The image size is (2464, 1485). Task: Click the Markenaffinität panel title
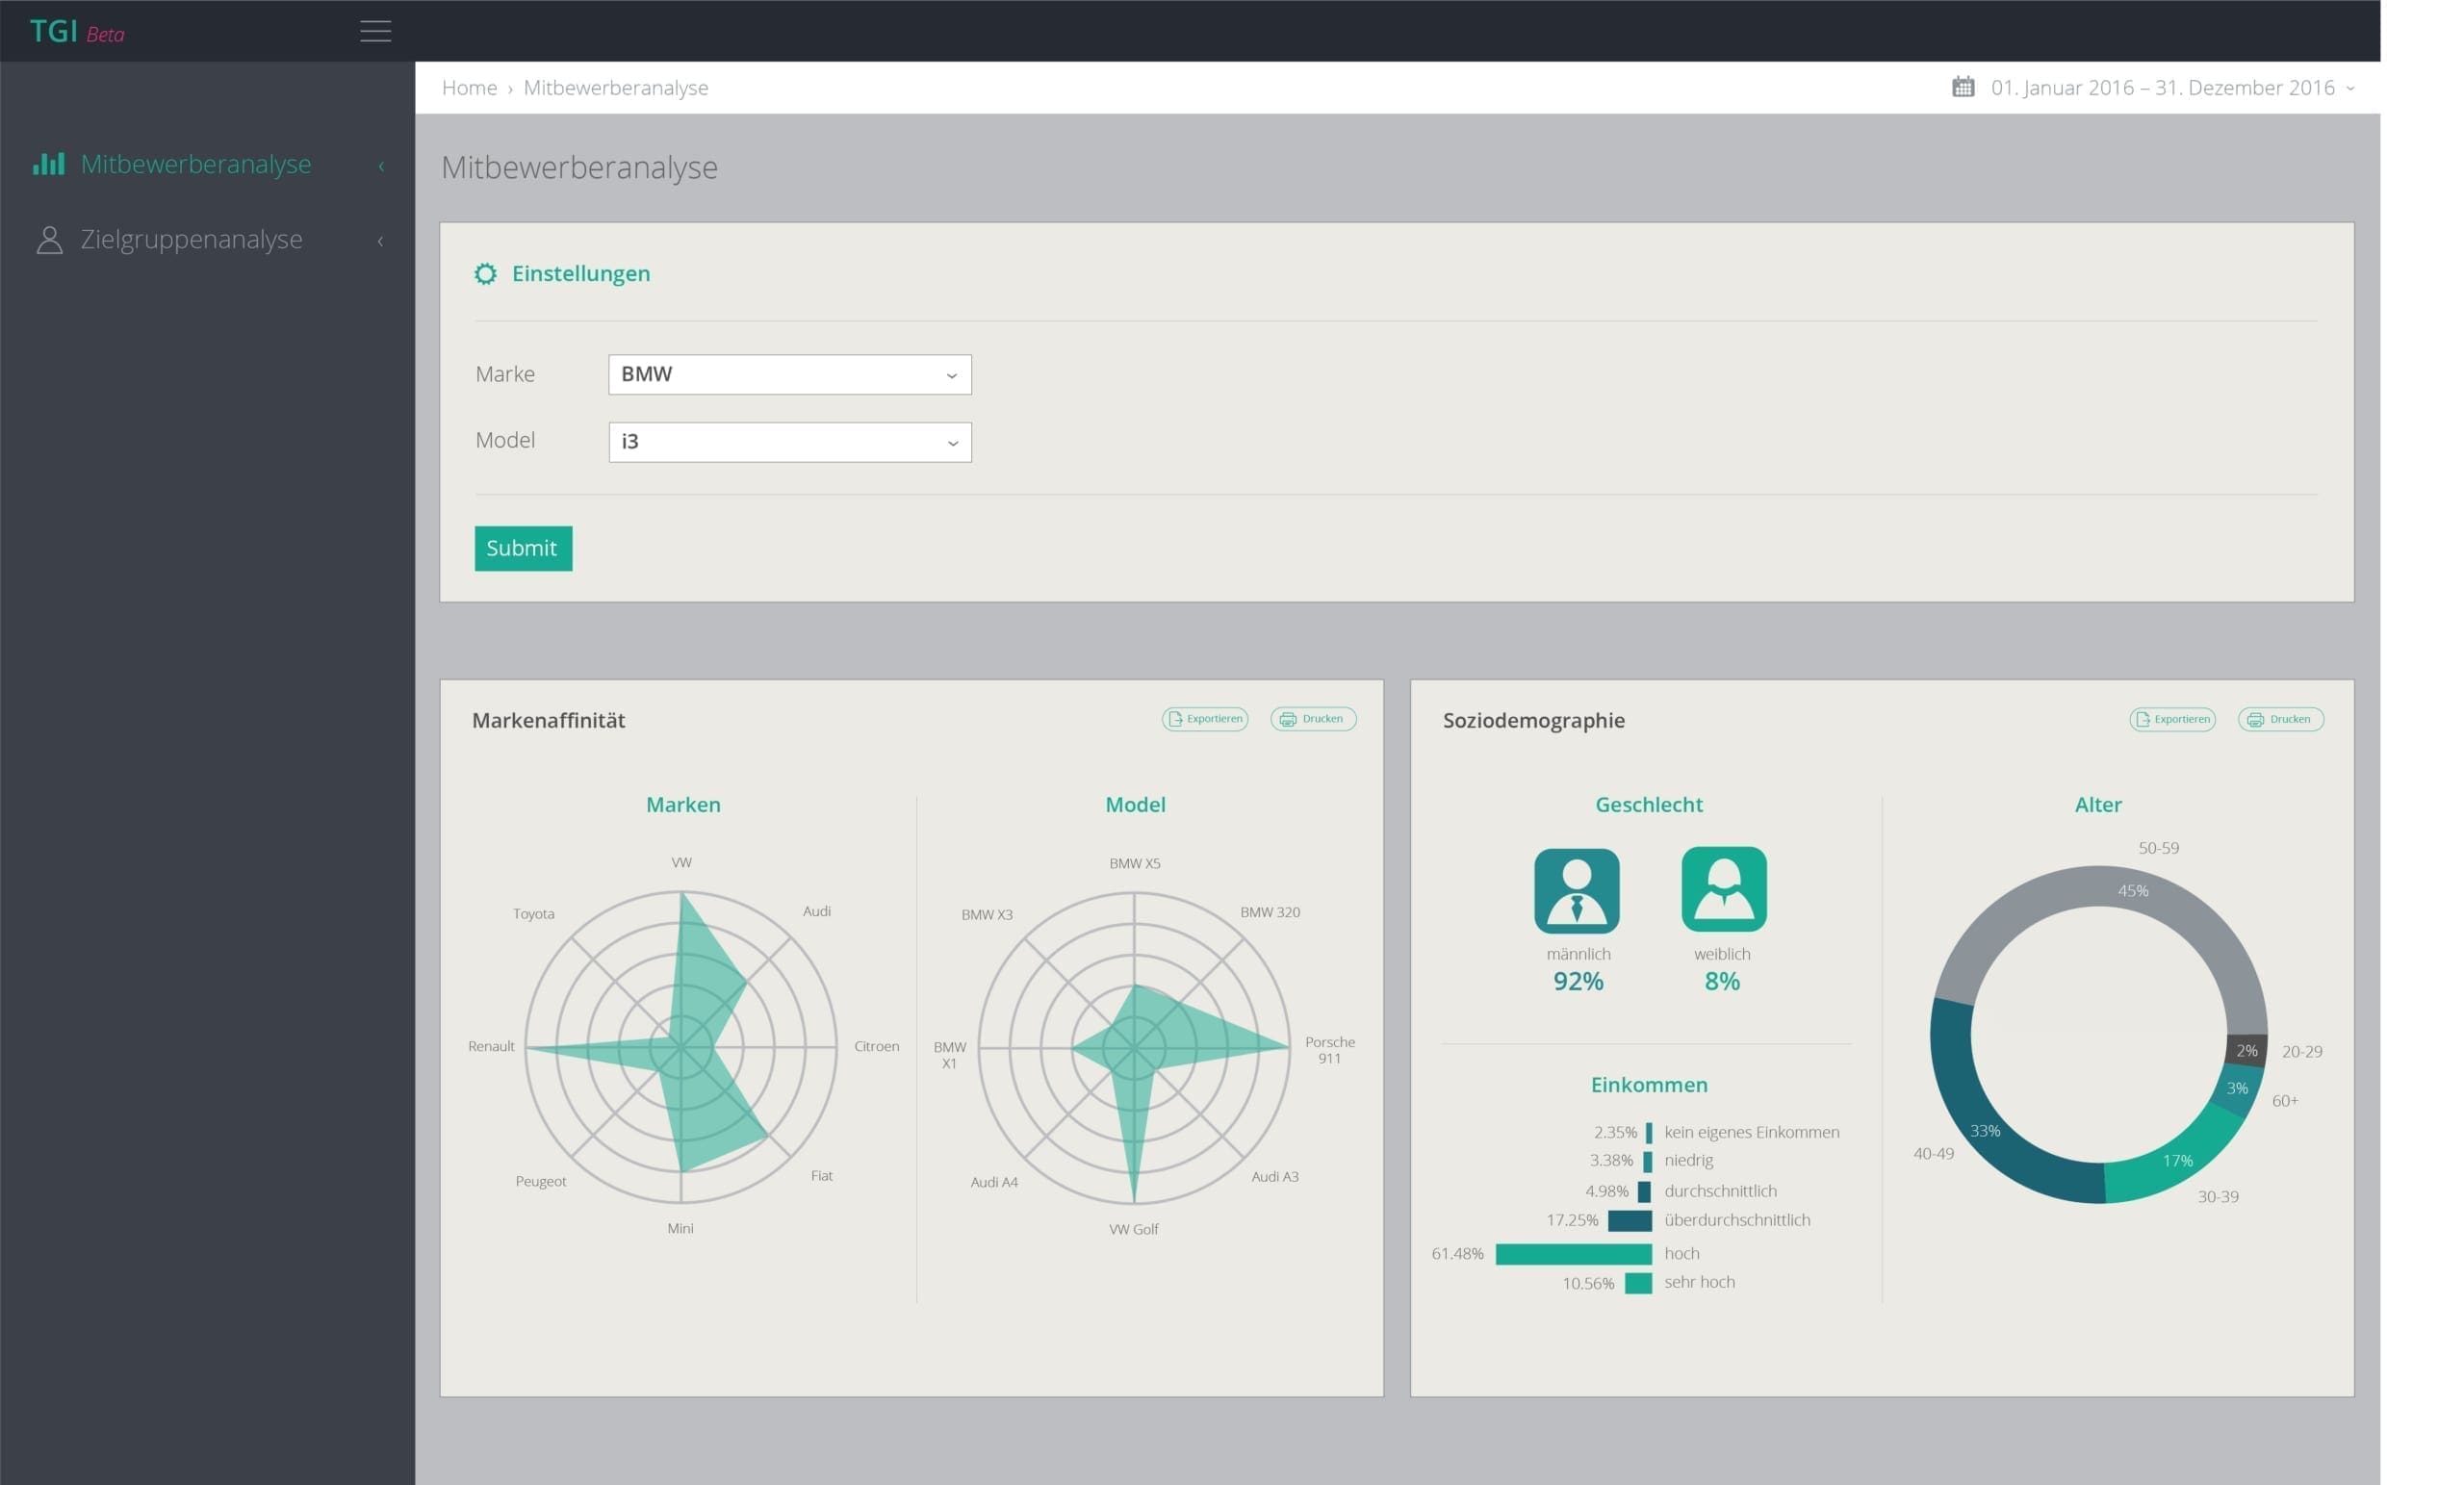548,720
